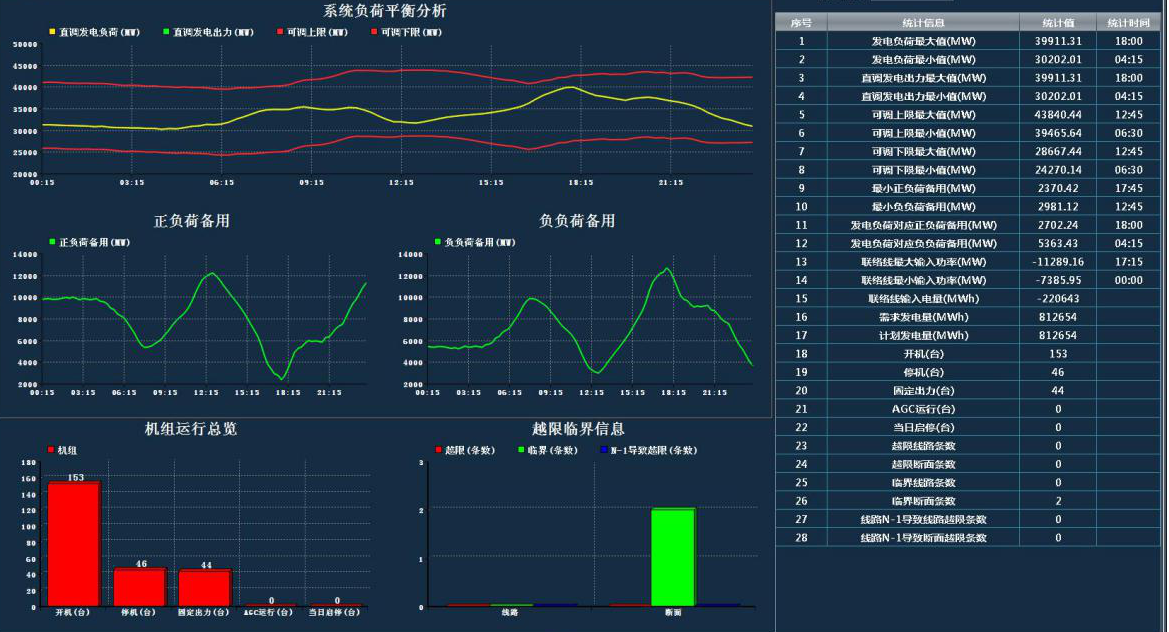Click the green 临界(条数) legend marker
The image size is (1169, 632).
(x=521, y=450)
